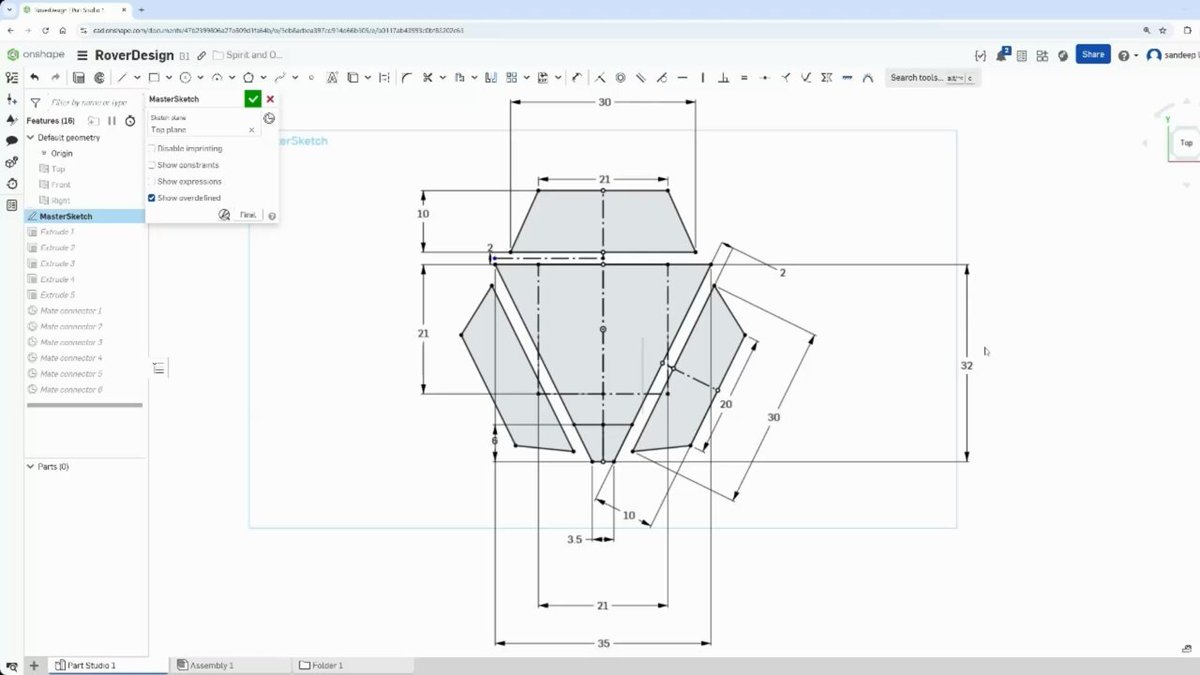Viewport: 1200px width, 675px height.
Task: Select the Spline sketch tool
Action: pos(280,78)
